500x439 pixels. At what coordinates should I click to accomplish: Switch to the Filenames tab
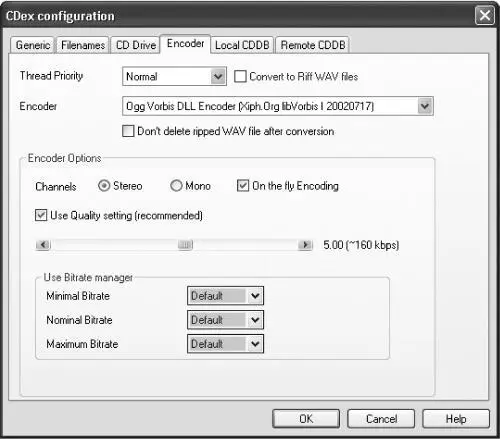83,45
